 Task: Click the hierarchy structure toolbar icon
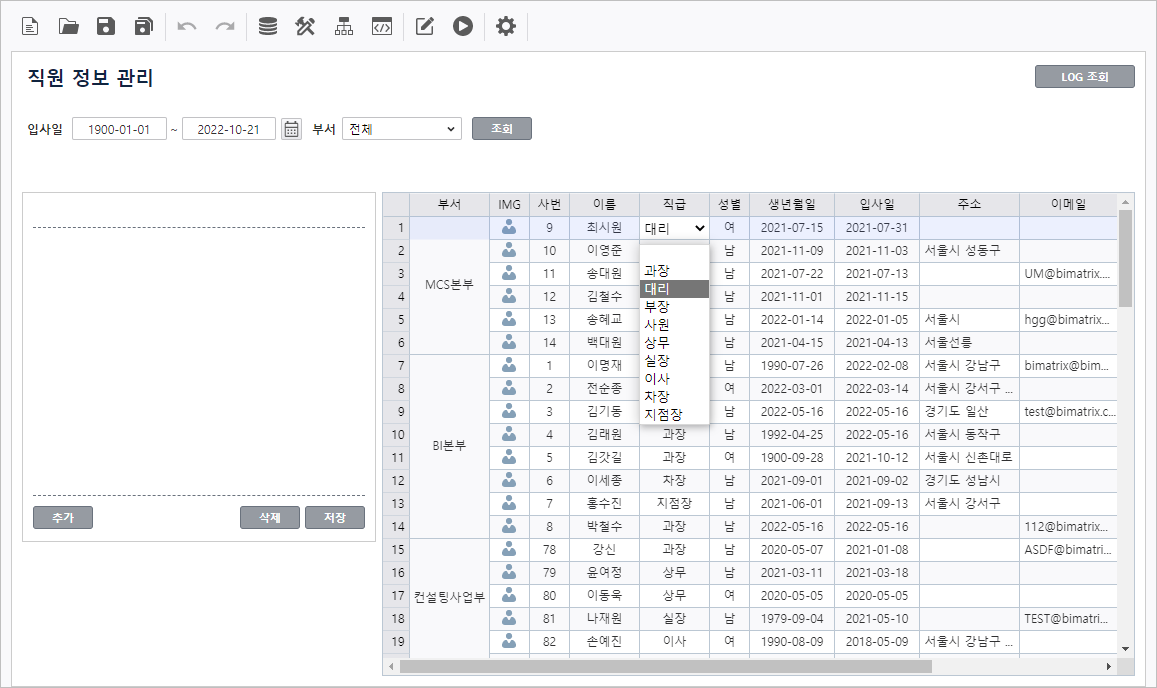(344, 27)
